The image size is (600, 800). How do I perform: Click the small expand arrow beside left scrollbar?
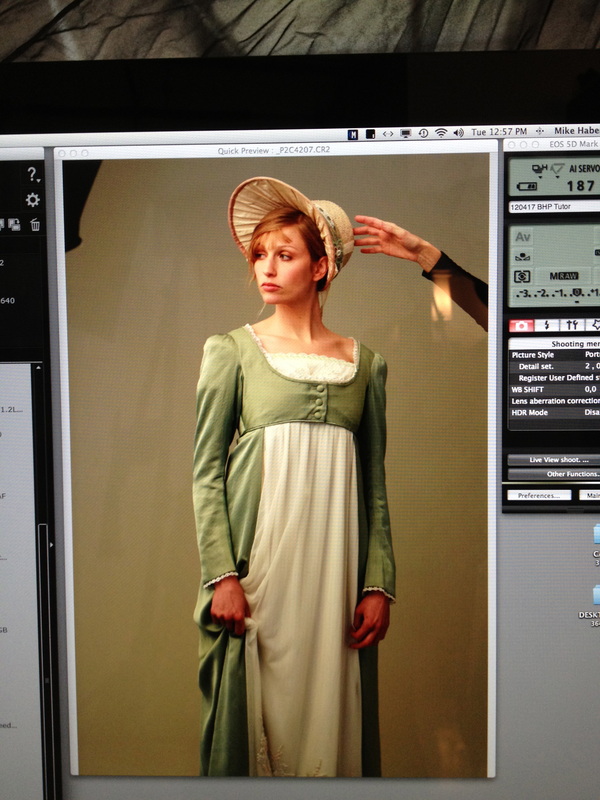pos(51,545)
